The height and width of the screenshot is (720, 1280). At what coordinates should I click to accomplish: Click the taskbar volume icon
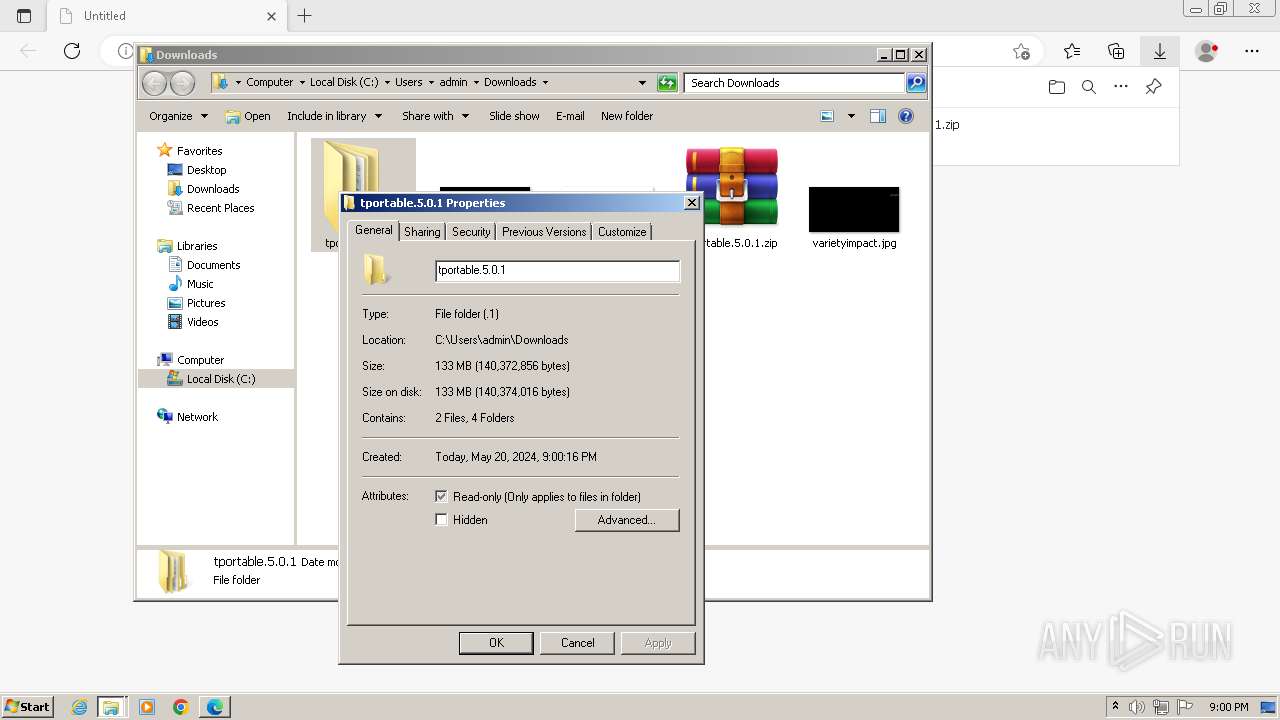click(1137, 707)
